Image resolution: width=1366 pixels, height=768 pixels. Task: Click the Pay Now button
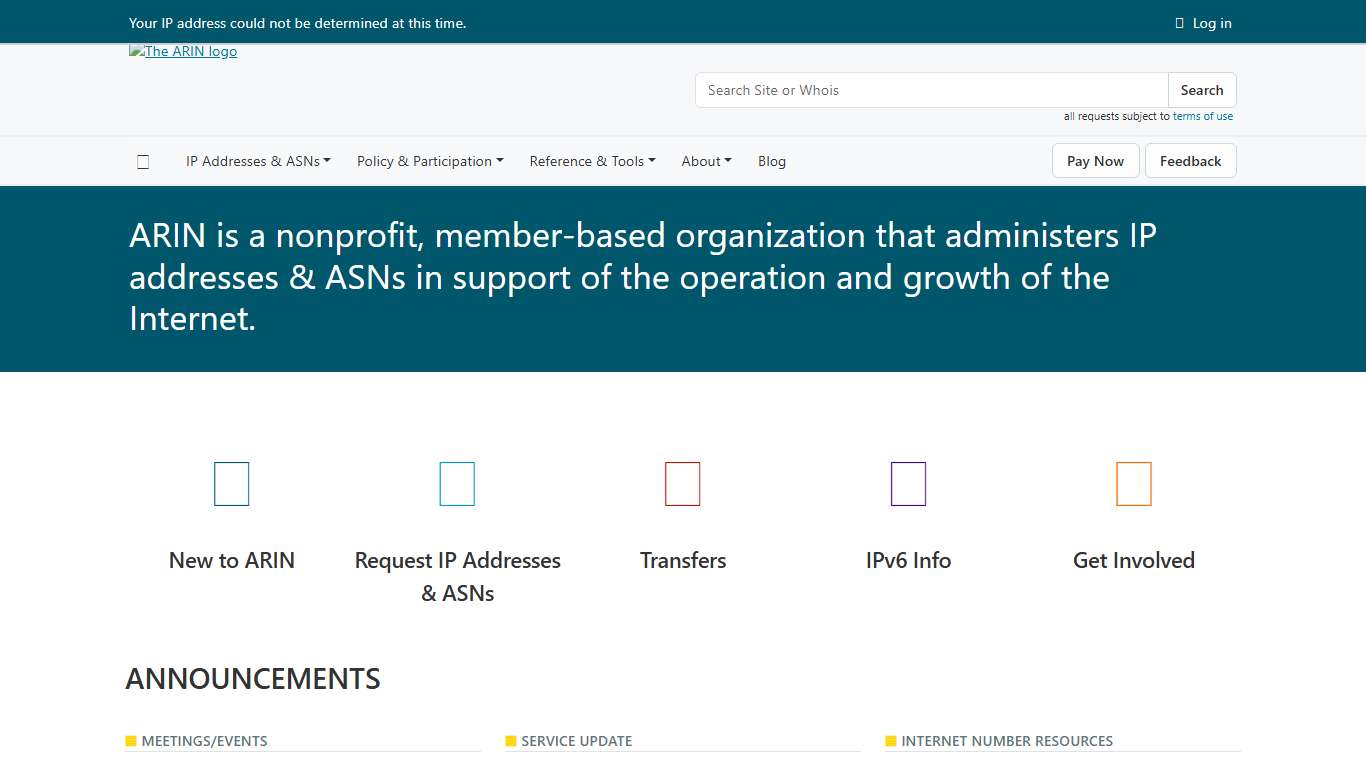click(x=1095, y=161)
